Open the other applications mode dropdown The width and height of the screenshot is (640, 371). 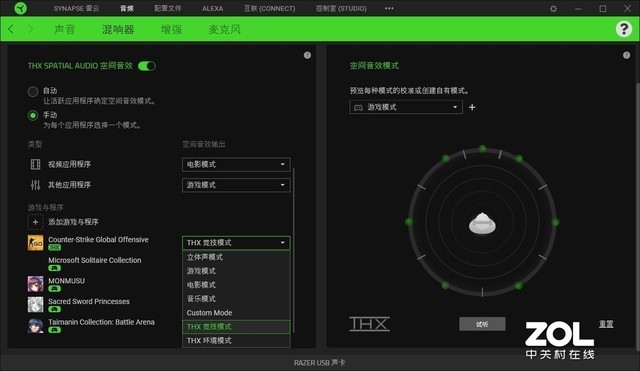236,185
